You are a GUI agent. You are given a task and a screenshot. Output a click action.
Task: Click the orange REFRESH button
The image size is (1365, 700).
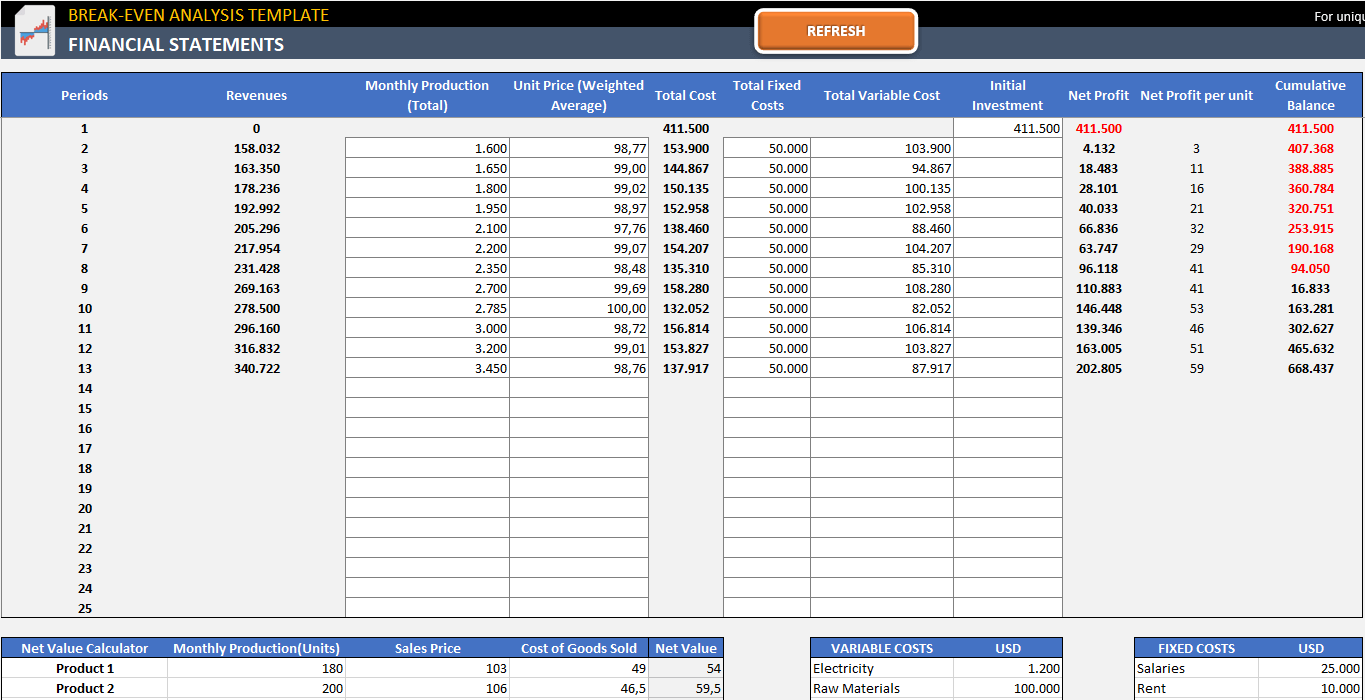tap(835, 31)
